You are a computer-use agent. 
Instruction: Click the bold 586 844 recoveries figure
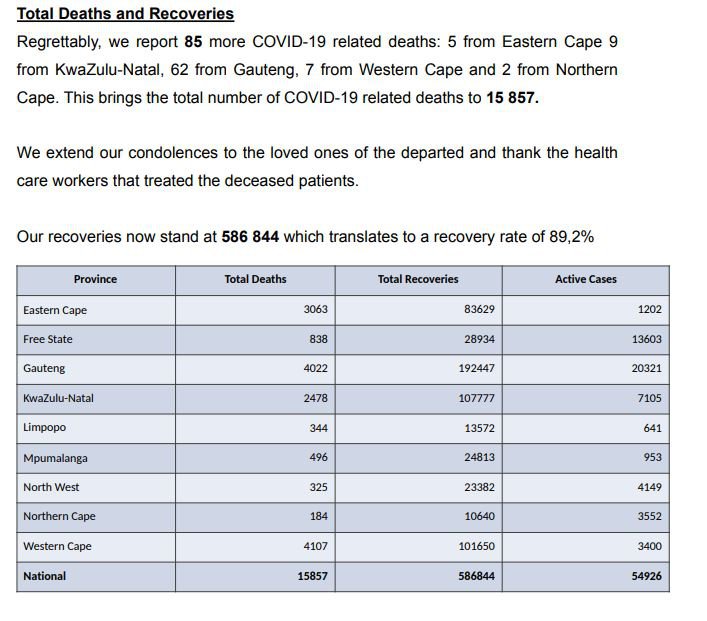[250, 237]
